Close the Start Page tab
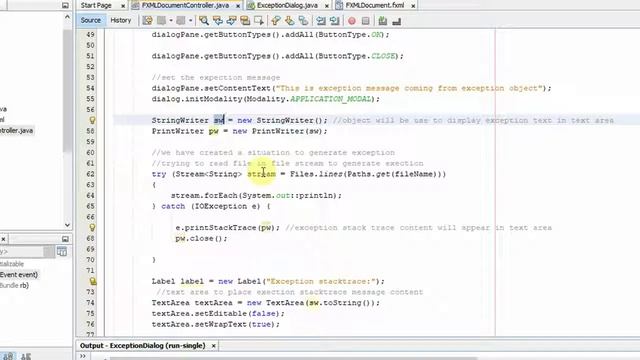 point(123,6)
